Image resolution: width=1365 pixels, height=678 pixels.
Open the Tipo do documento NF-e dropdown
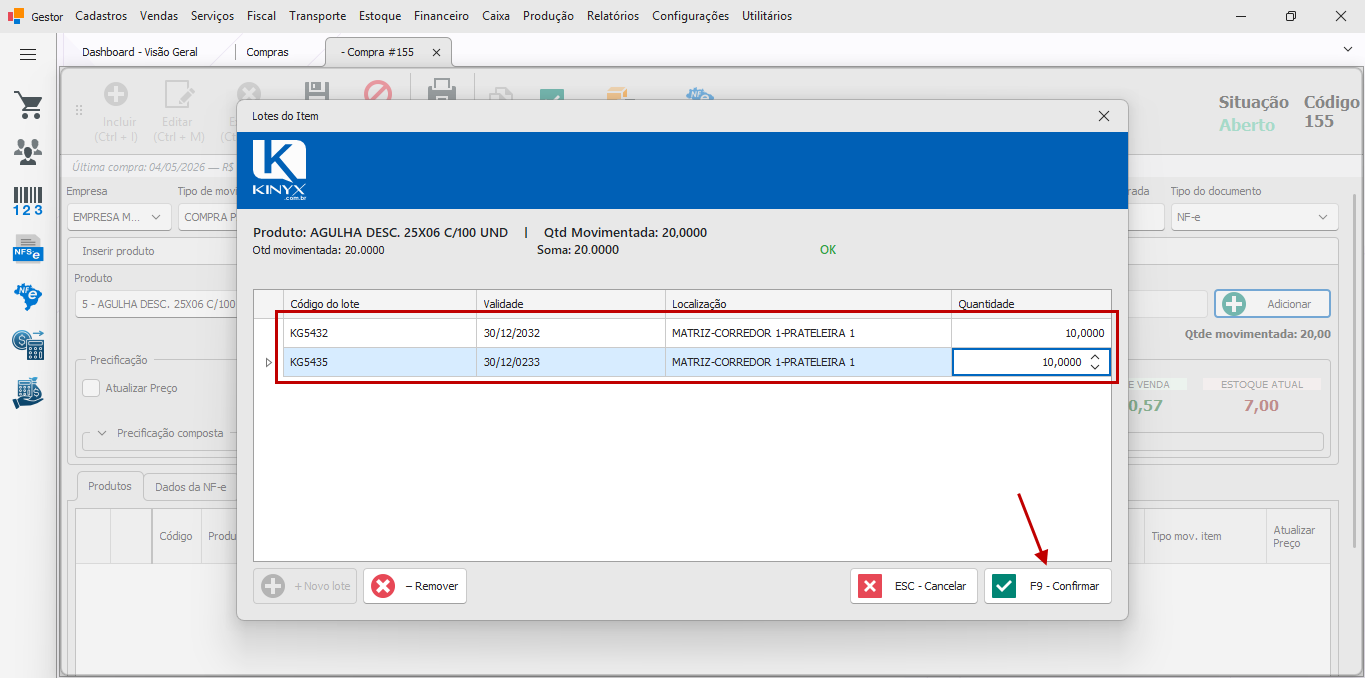[1254, 217]
